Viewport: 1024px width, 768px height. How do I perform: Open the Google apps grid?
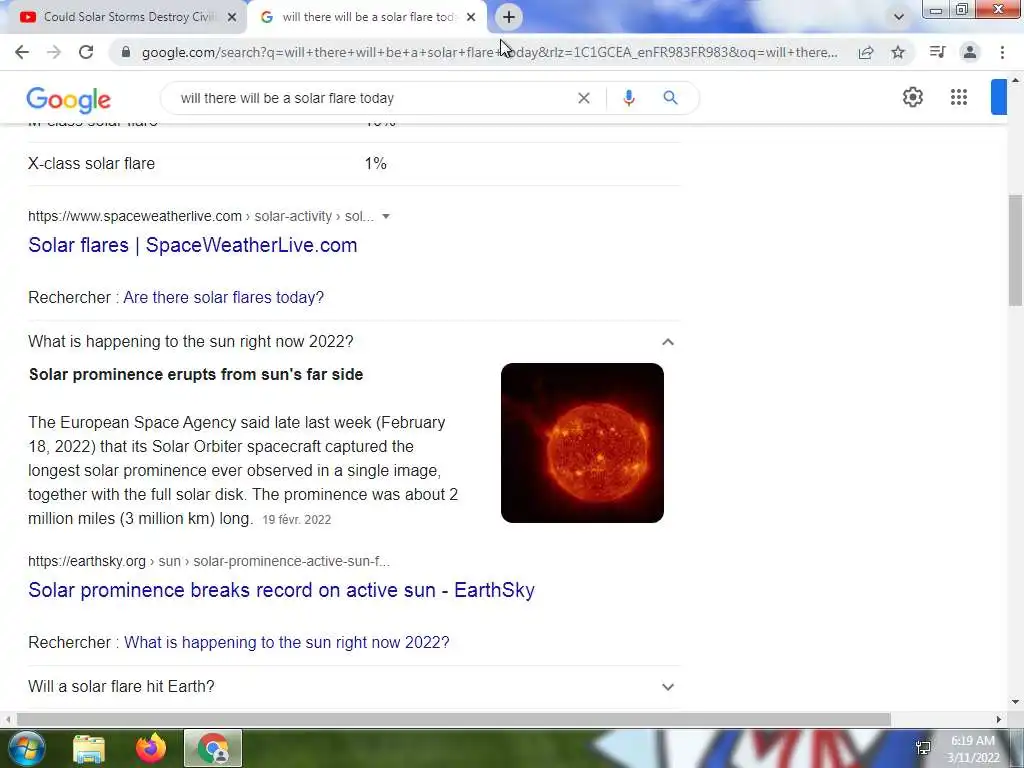coord(959,97)
